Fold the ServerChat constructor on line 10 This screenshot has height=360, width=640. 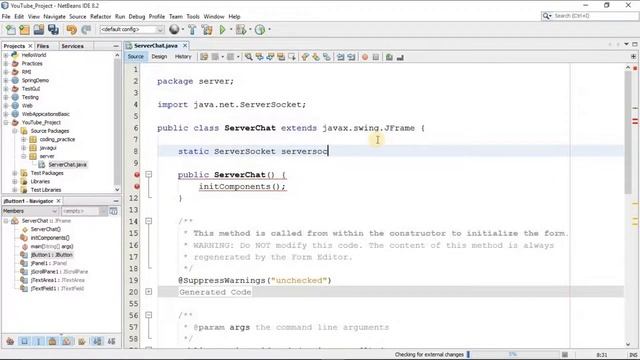[x=149, y=174]
